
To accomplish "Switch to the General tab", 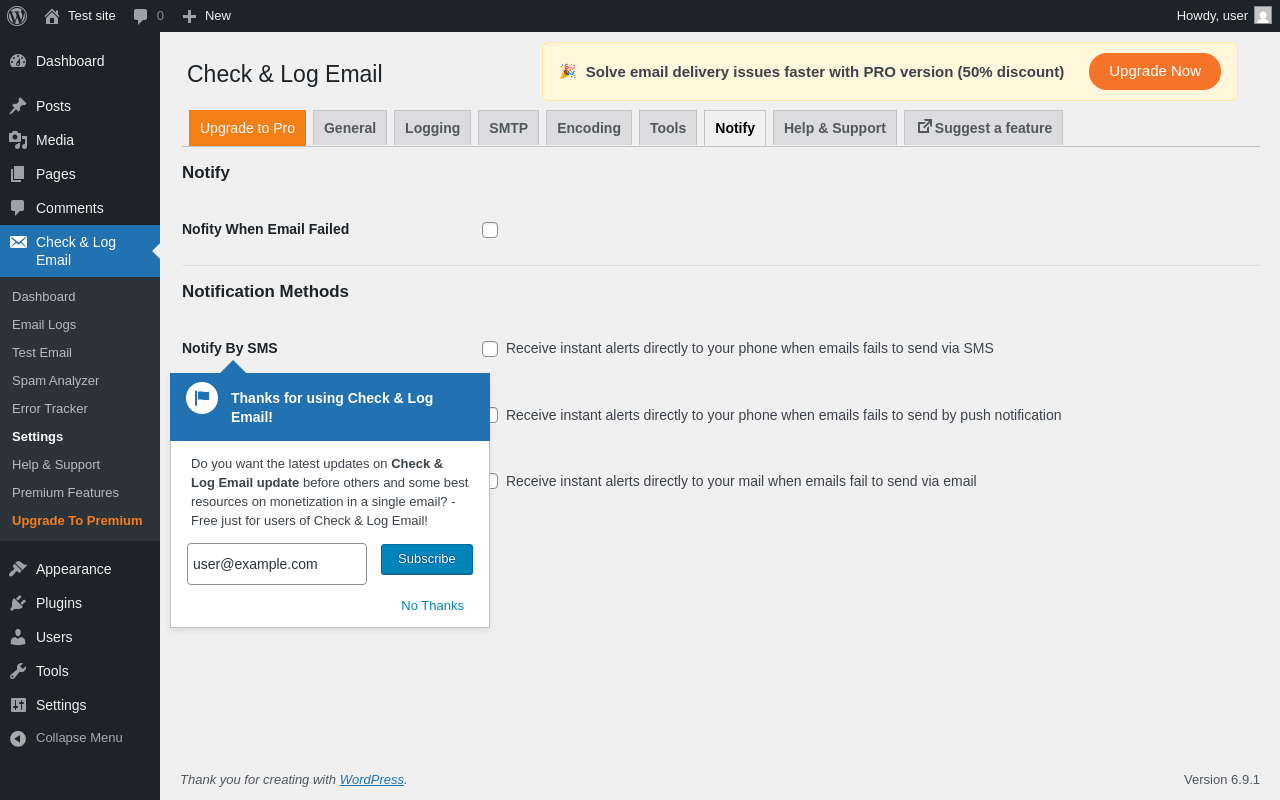I will [350, 128].
